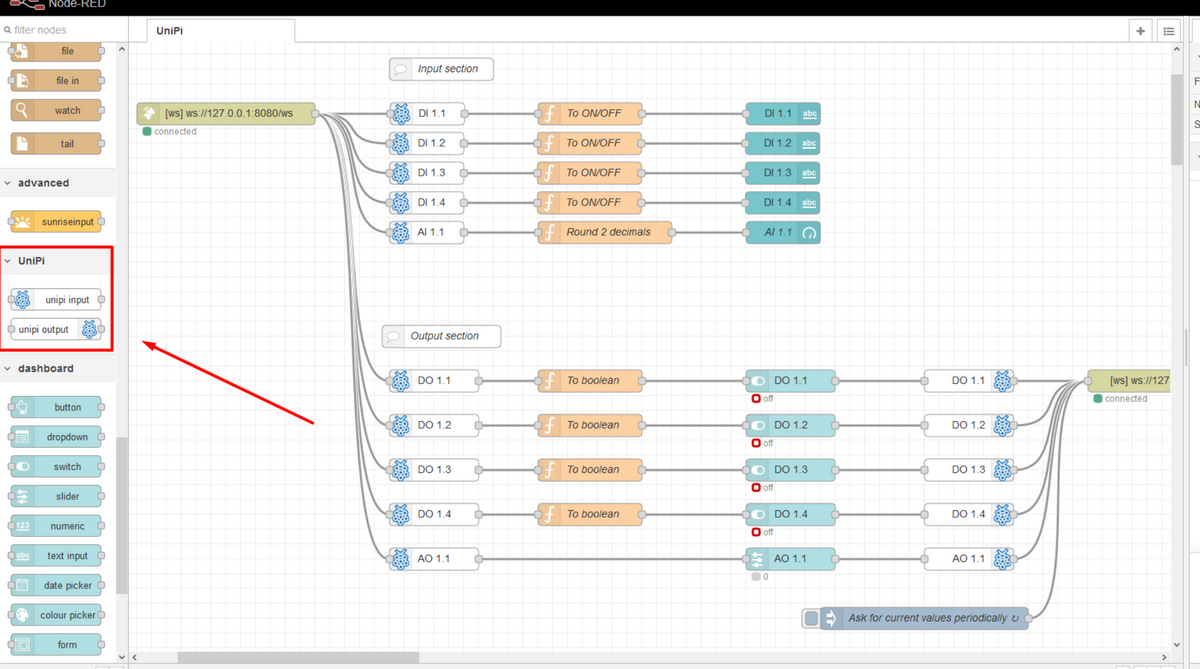Viewport: 1200px width, 669px height.
Task: Select the form palette node
Action: (x=56, y=645)
